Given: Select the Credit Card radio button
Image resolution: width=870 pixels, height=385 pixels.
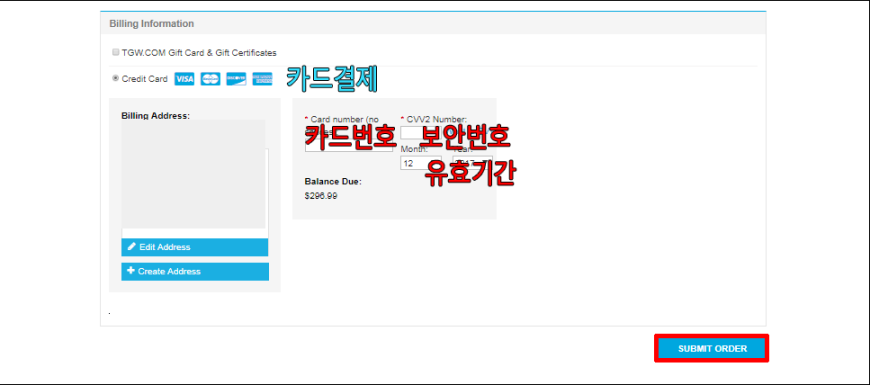Looking at the screenshot, I should tap(115, 79).
